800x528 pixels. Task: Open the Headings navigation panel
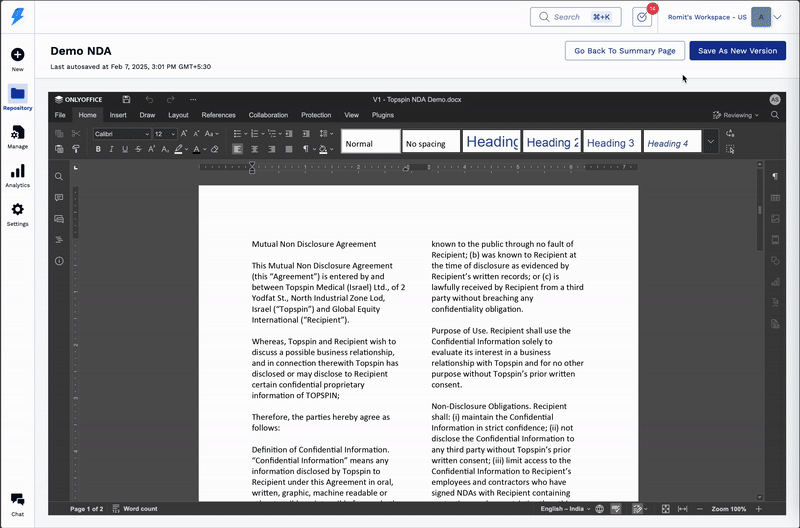59,240
